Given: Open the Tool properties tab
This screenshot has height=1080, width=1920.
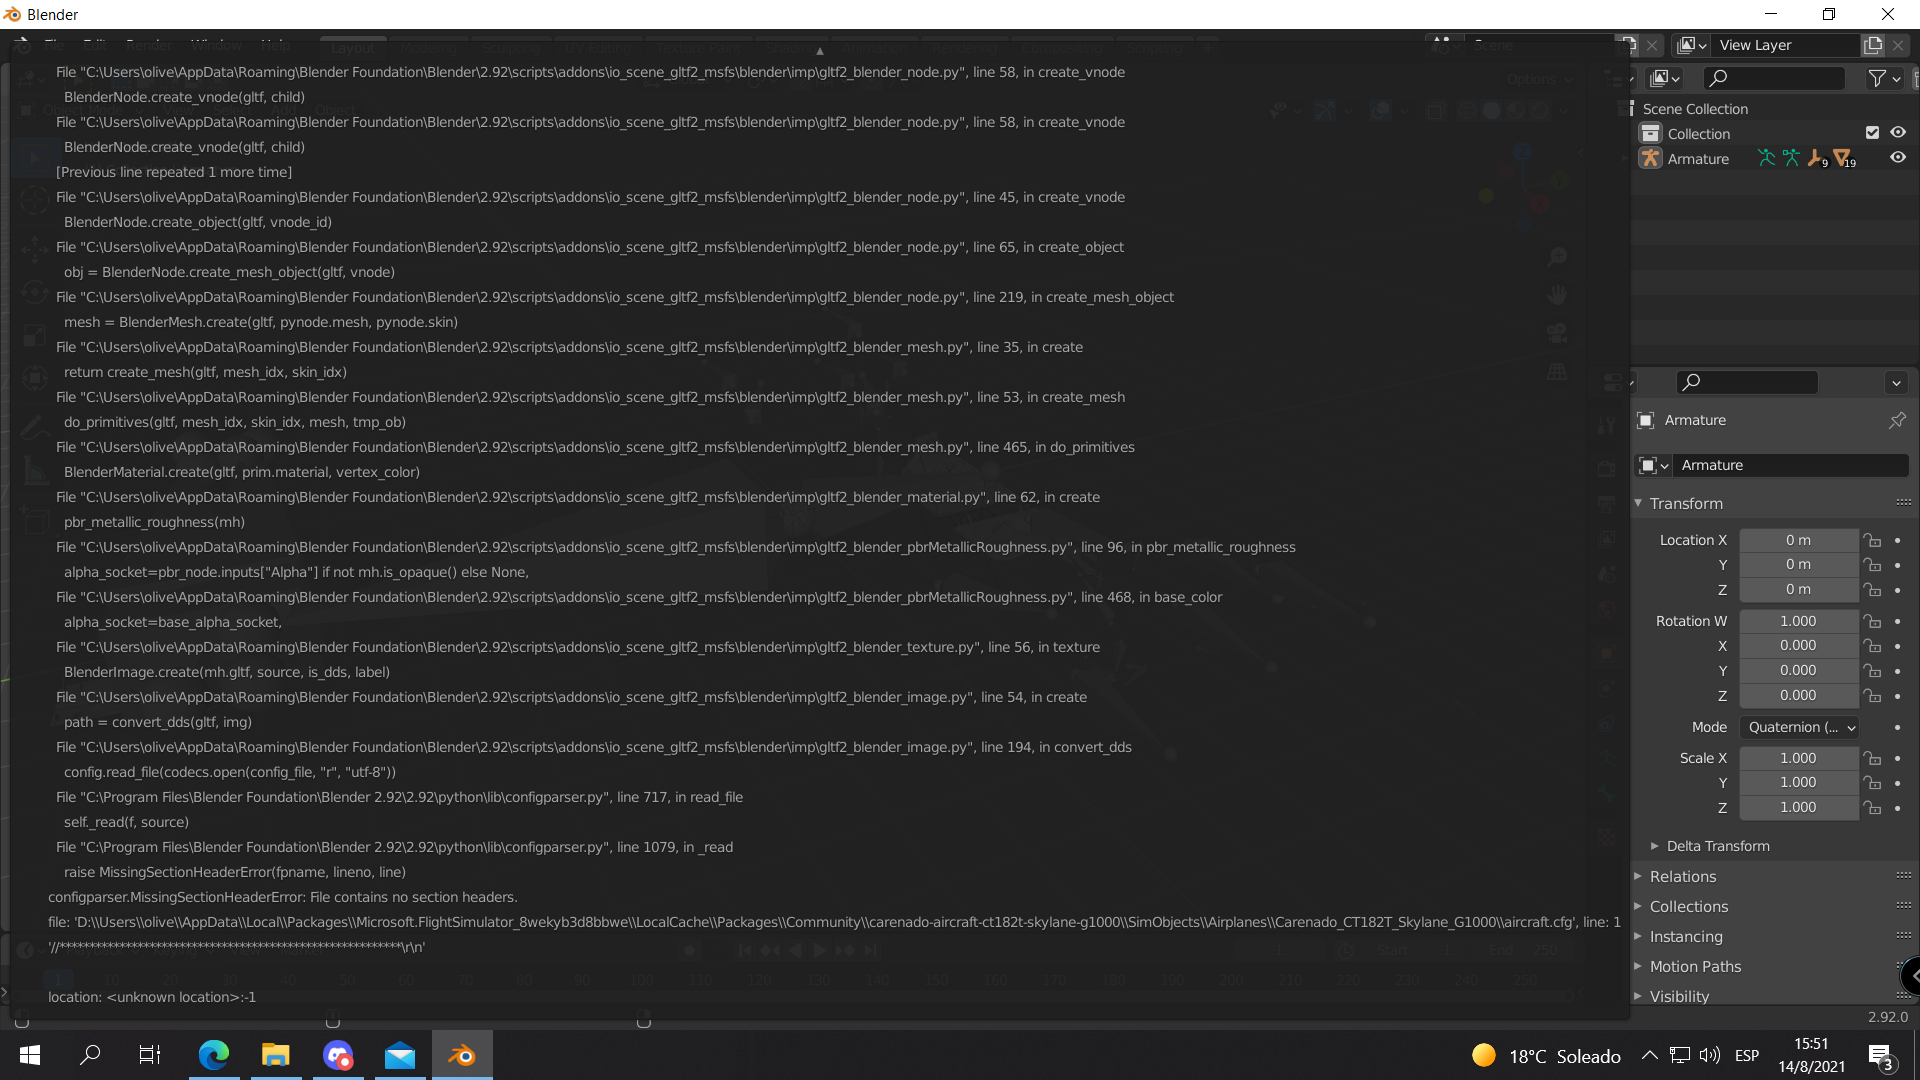Looking at the screenshot, I should pyautogui.click(x=1608, y=425).
